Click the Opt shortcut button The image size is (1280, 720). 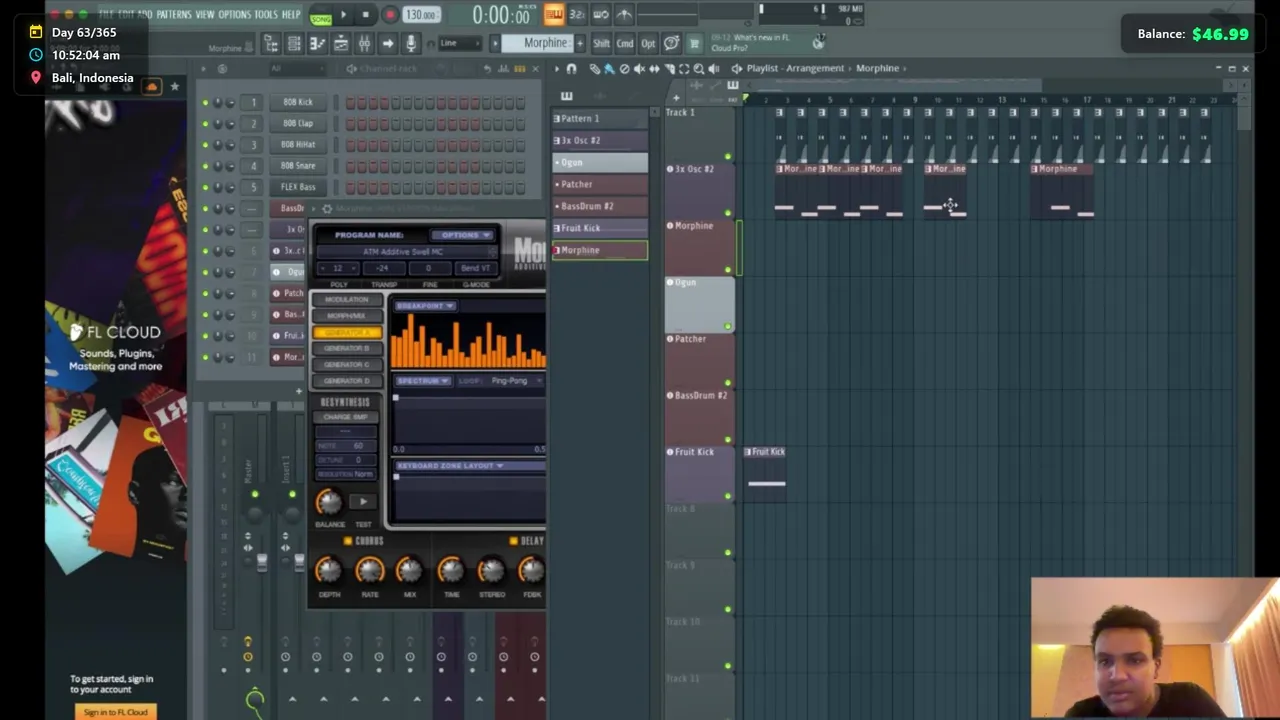[x=648, y=44]
